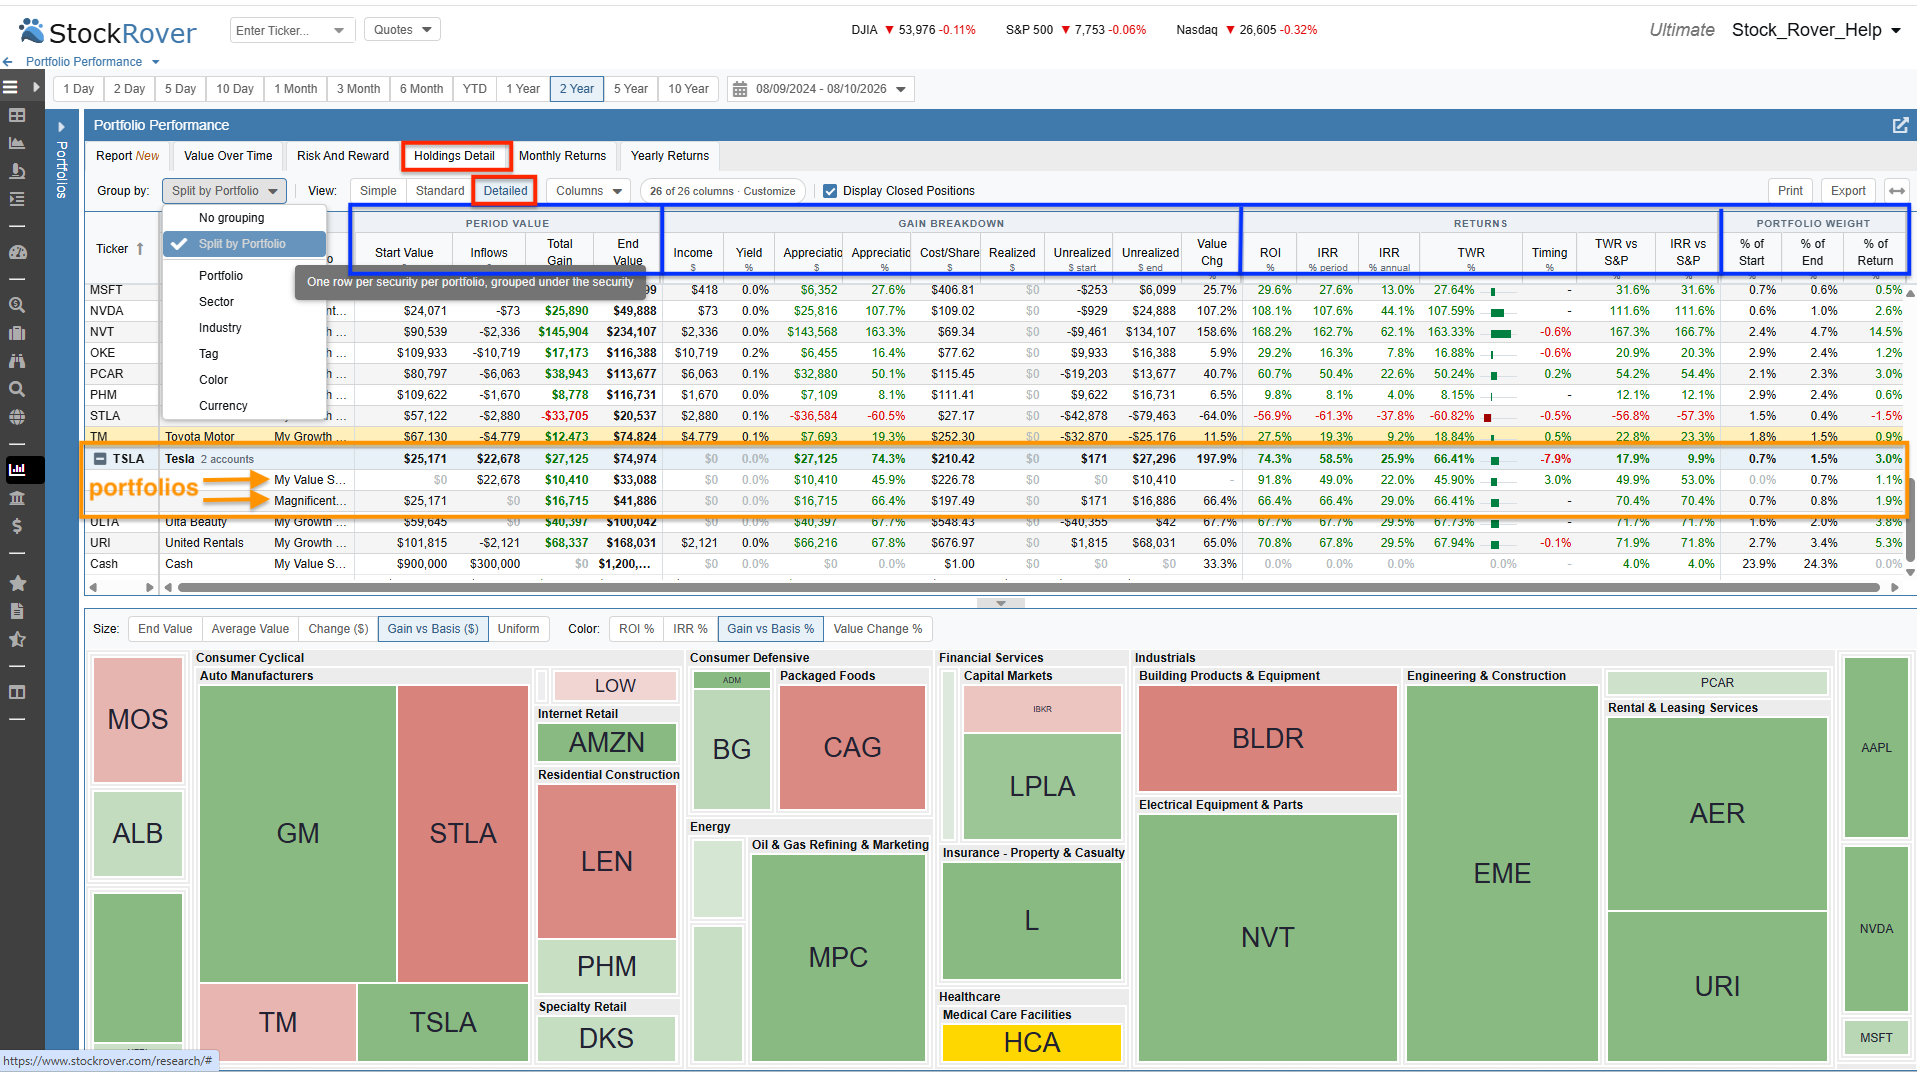Toggle the Display Closed Positions checkbox
The width and height of the screenshot is (1917, 1072).
coord(830,191)
